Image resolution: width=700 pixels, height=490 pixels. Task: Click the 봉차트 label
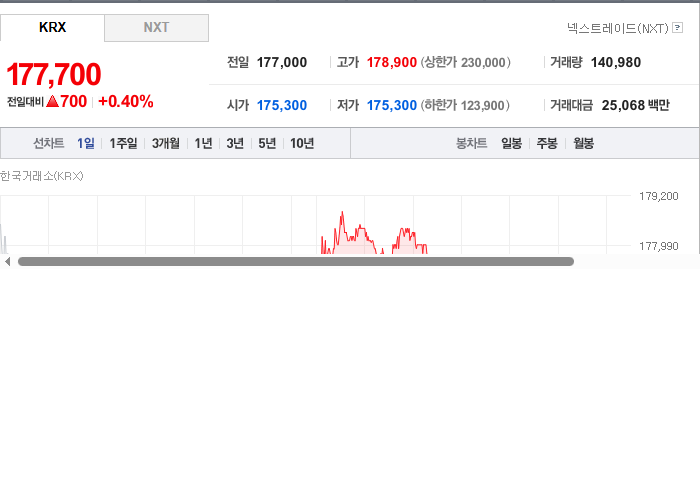tap(471, 143)
